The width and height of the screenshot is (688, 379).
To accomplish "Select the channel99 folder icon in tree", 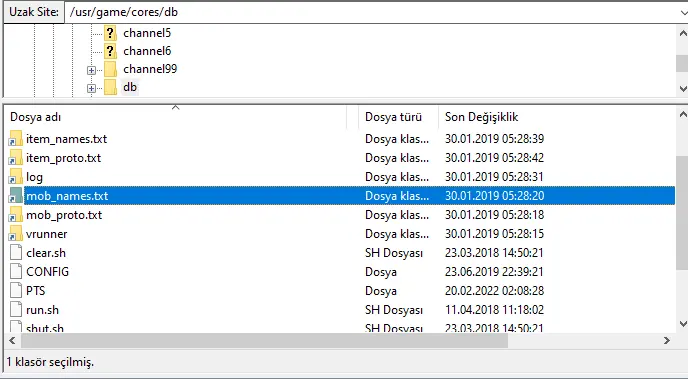I will pyautogui.click(x=110, y=69).
